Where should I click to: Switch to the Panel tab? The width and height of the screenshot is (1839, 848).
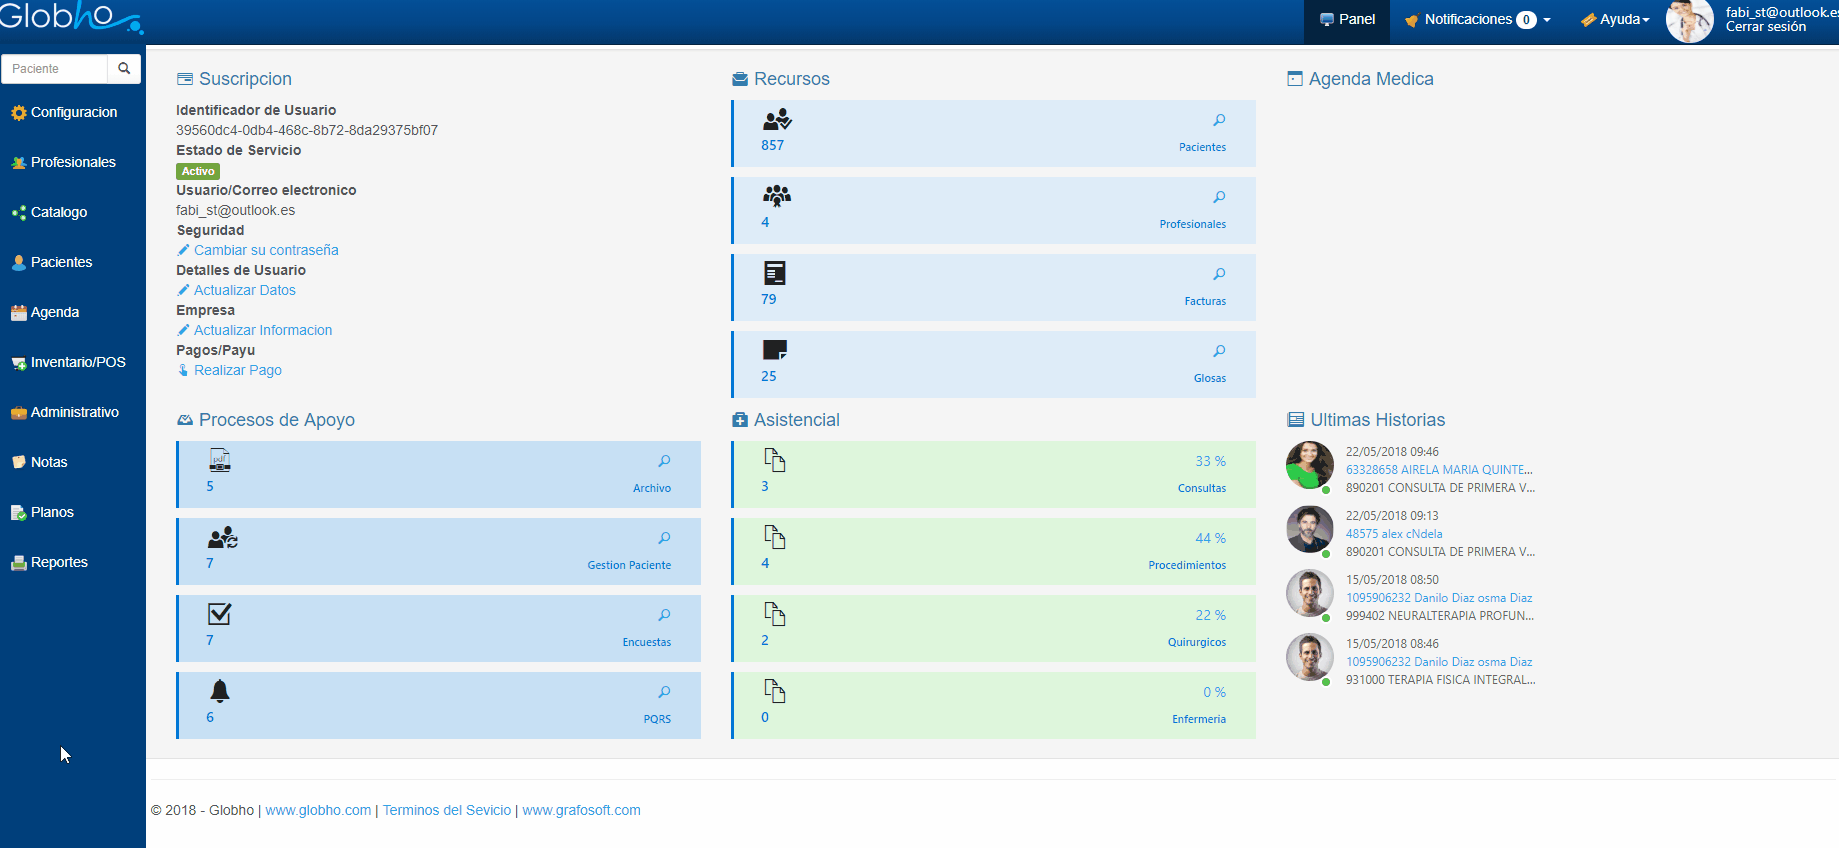click(x=1347, y=20)
